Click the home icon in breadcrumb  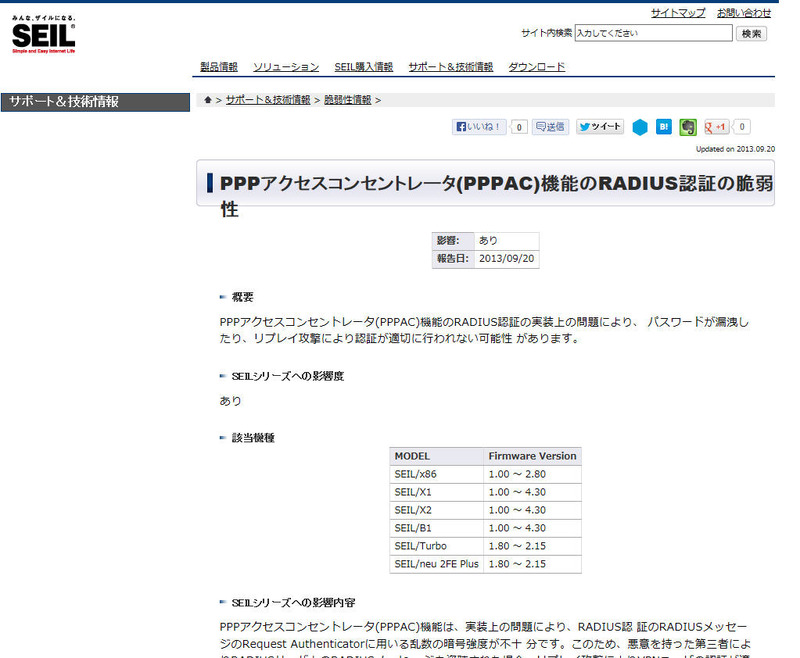pyautogui.click(x=207, y=100)
